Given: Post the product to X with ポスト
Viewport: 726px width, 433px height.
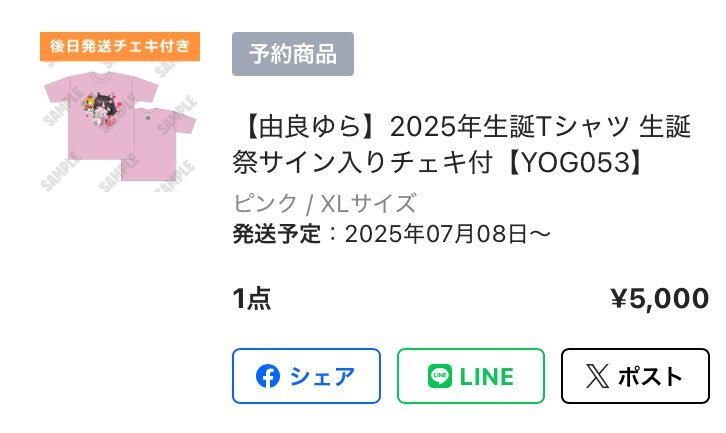Looking at the screenshot, I should click(635, 376).
